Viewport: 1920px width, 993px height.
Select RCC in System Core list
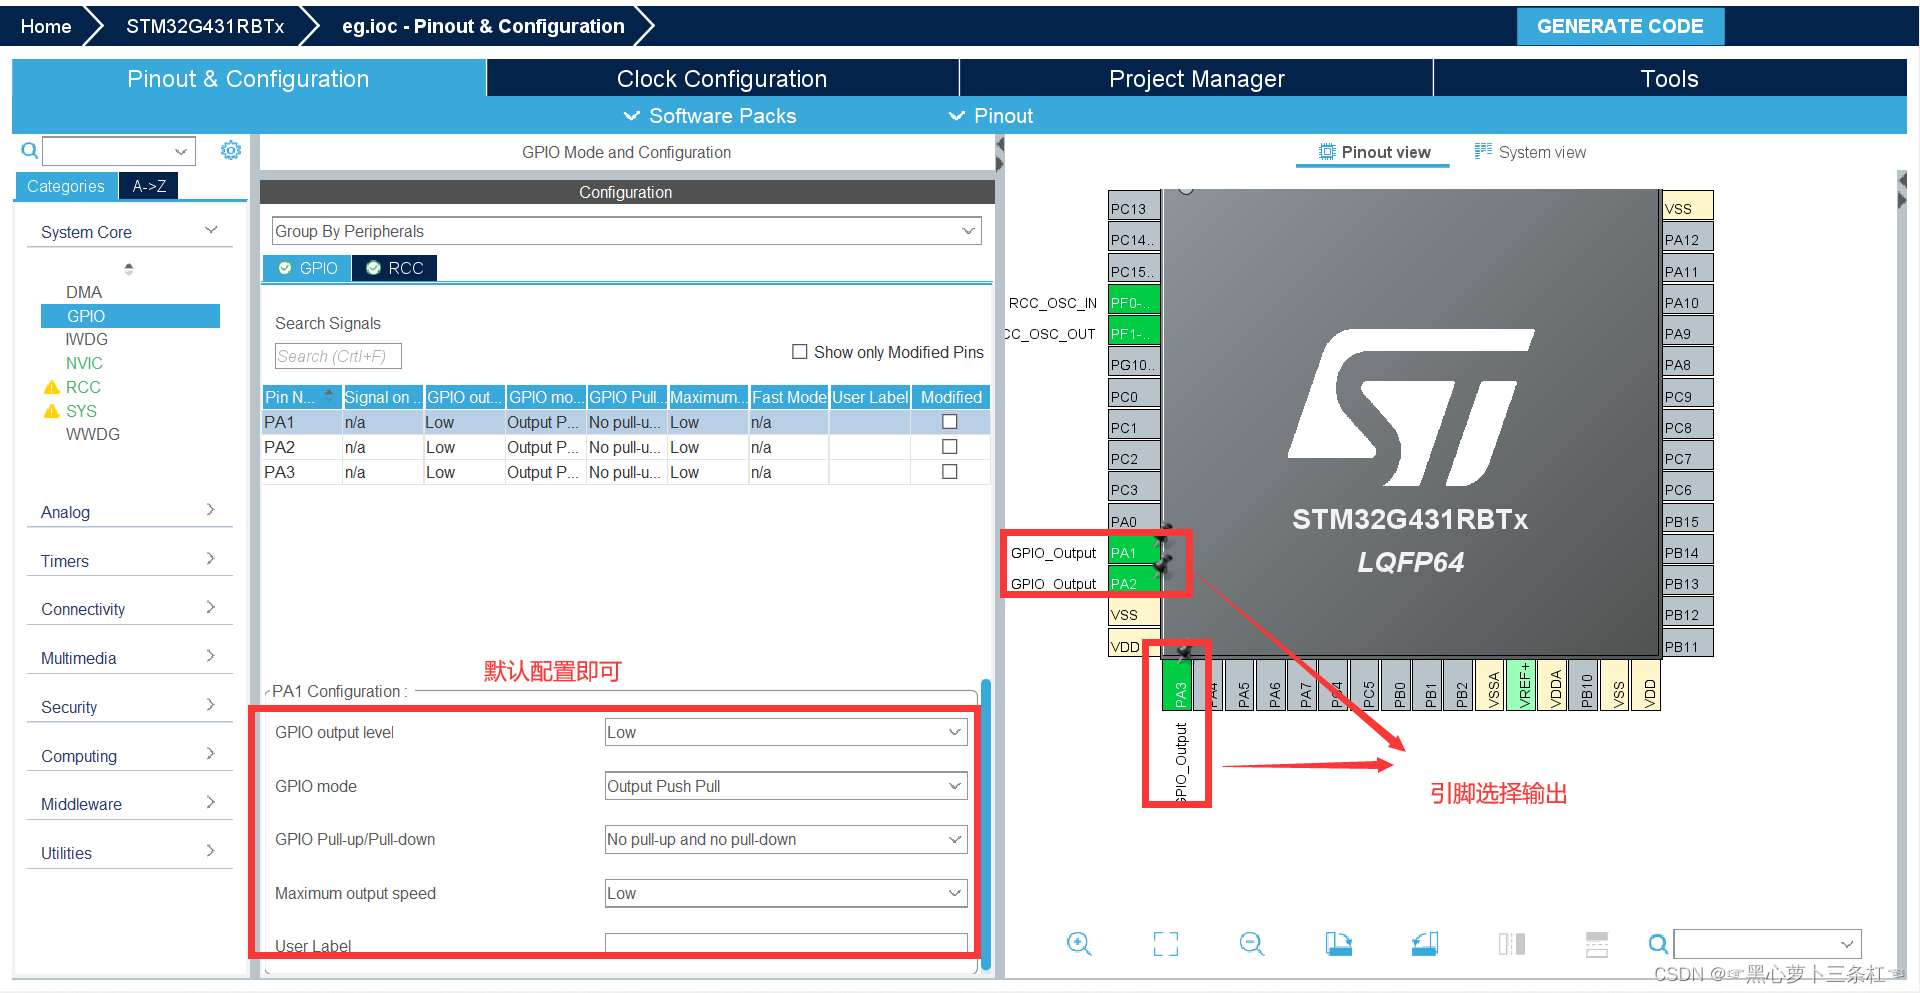tap(83, 387)
